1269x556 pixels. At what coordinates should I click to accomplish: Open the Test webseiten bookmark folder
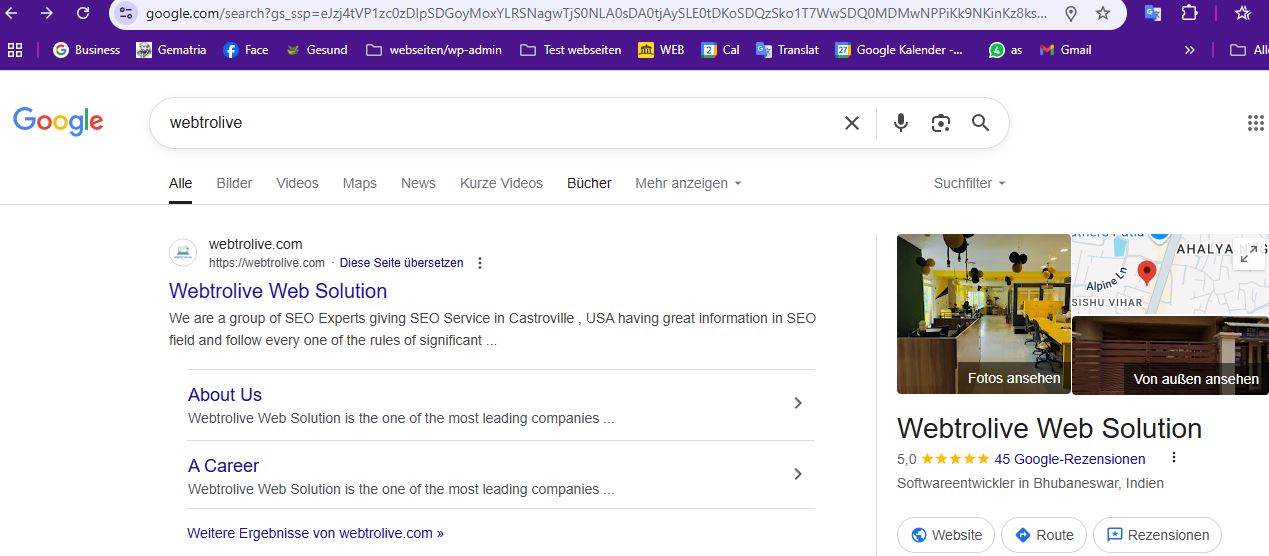[571, 50]
